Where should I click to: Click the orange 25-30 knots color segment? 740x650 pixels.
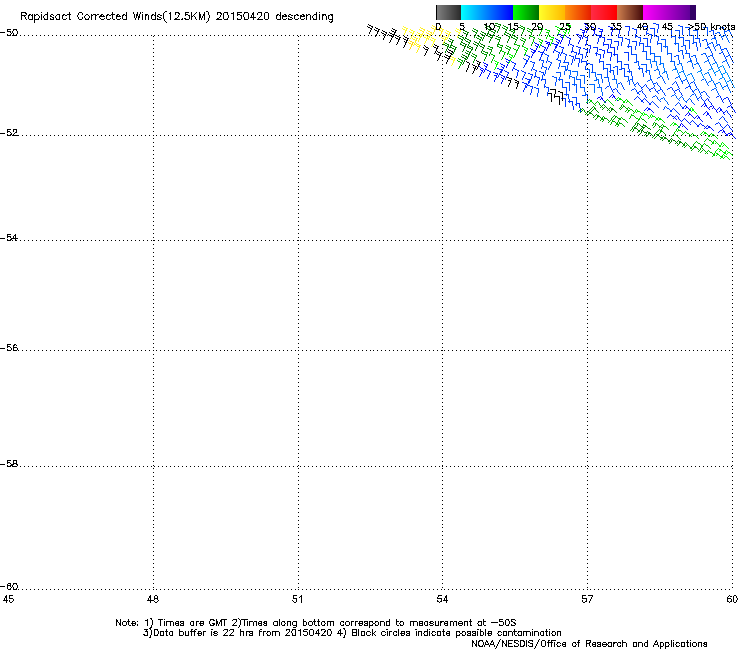coord(578,12)
